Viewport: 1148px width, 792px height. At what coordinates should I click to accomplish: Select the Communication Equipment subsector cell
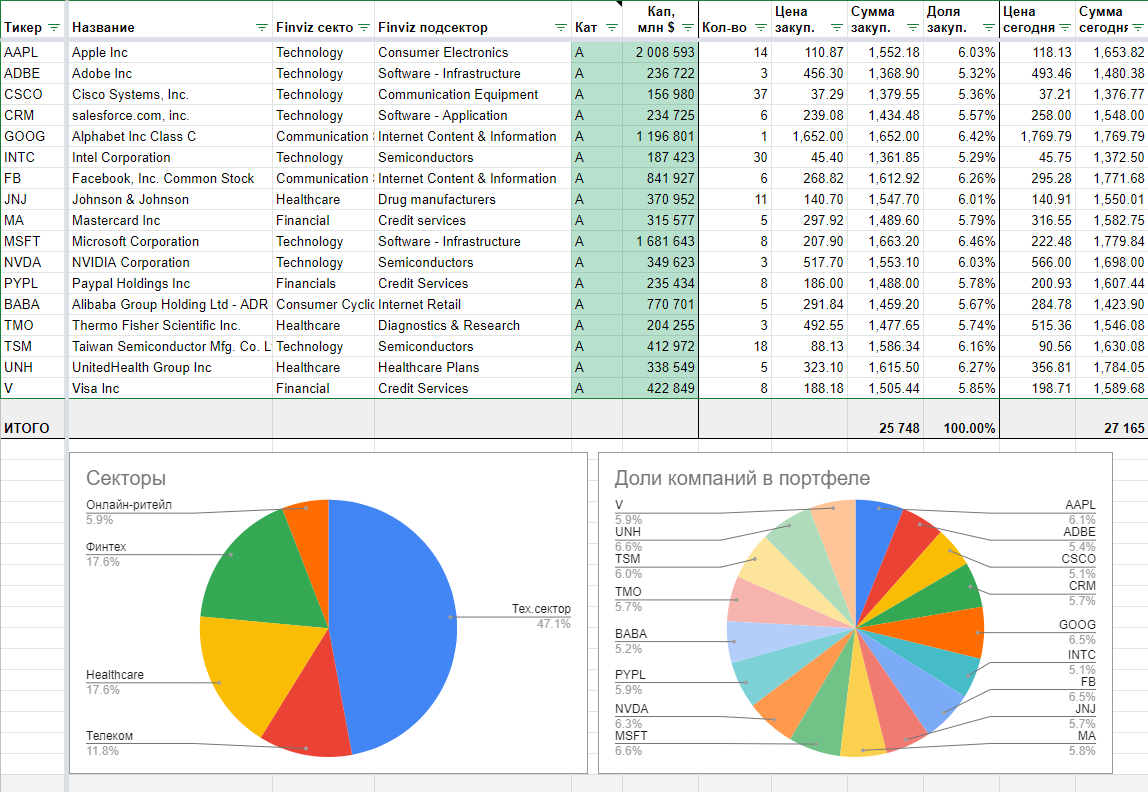coord(472,94)
